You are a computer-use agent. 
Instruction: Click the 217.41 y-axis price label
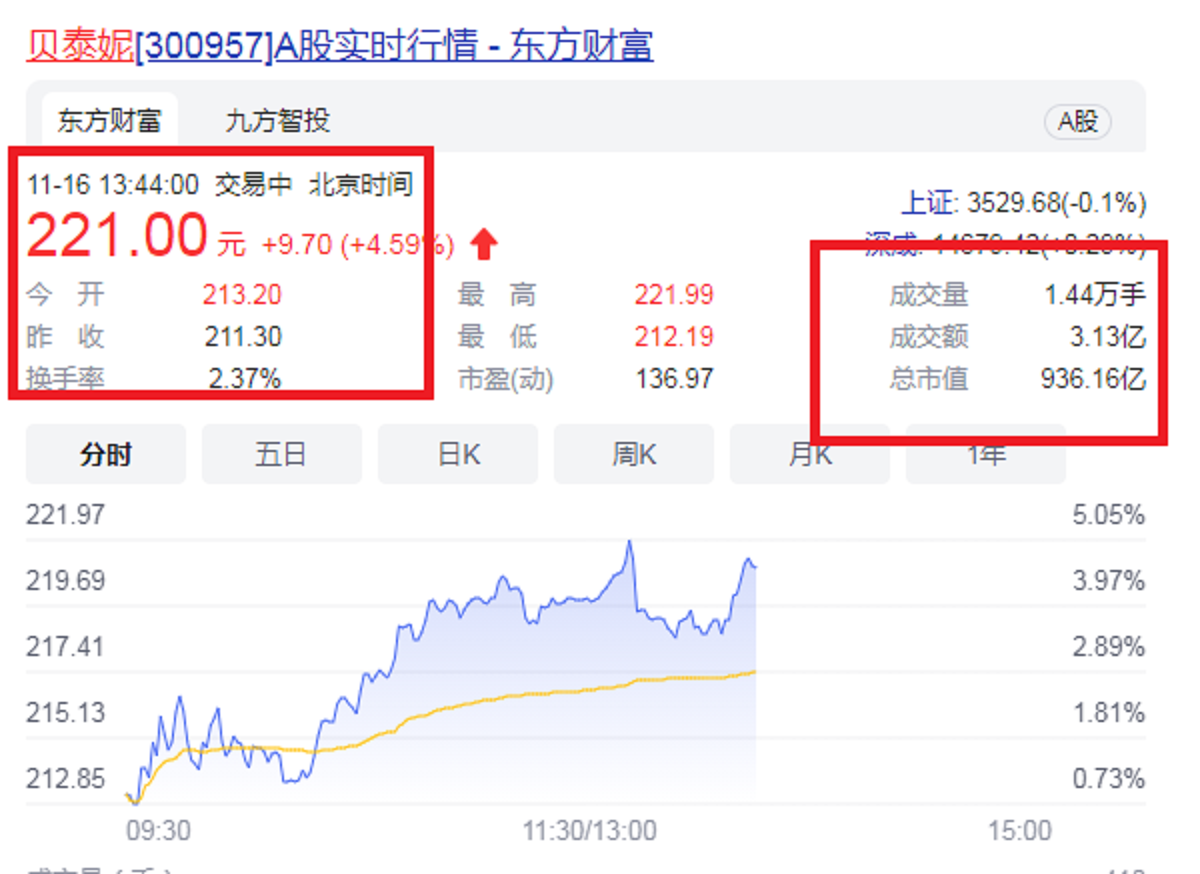click(65, 647)
